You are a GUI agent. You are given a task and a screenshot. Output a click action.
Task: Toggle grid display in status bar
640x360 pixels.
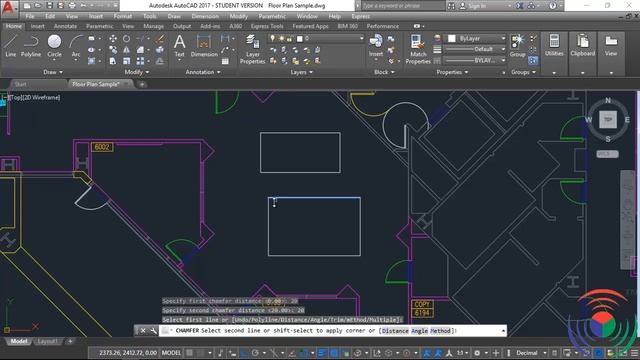[x=190, y=353]
